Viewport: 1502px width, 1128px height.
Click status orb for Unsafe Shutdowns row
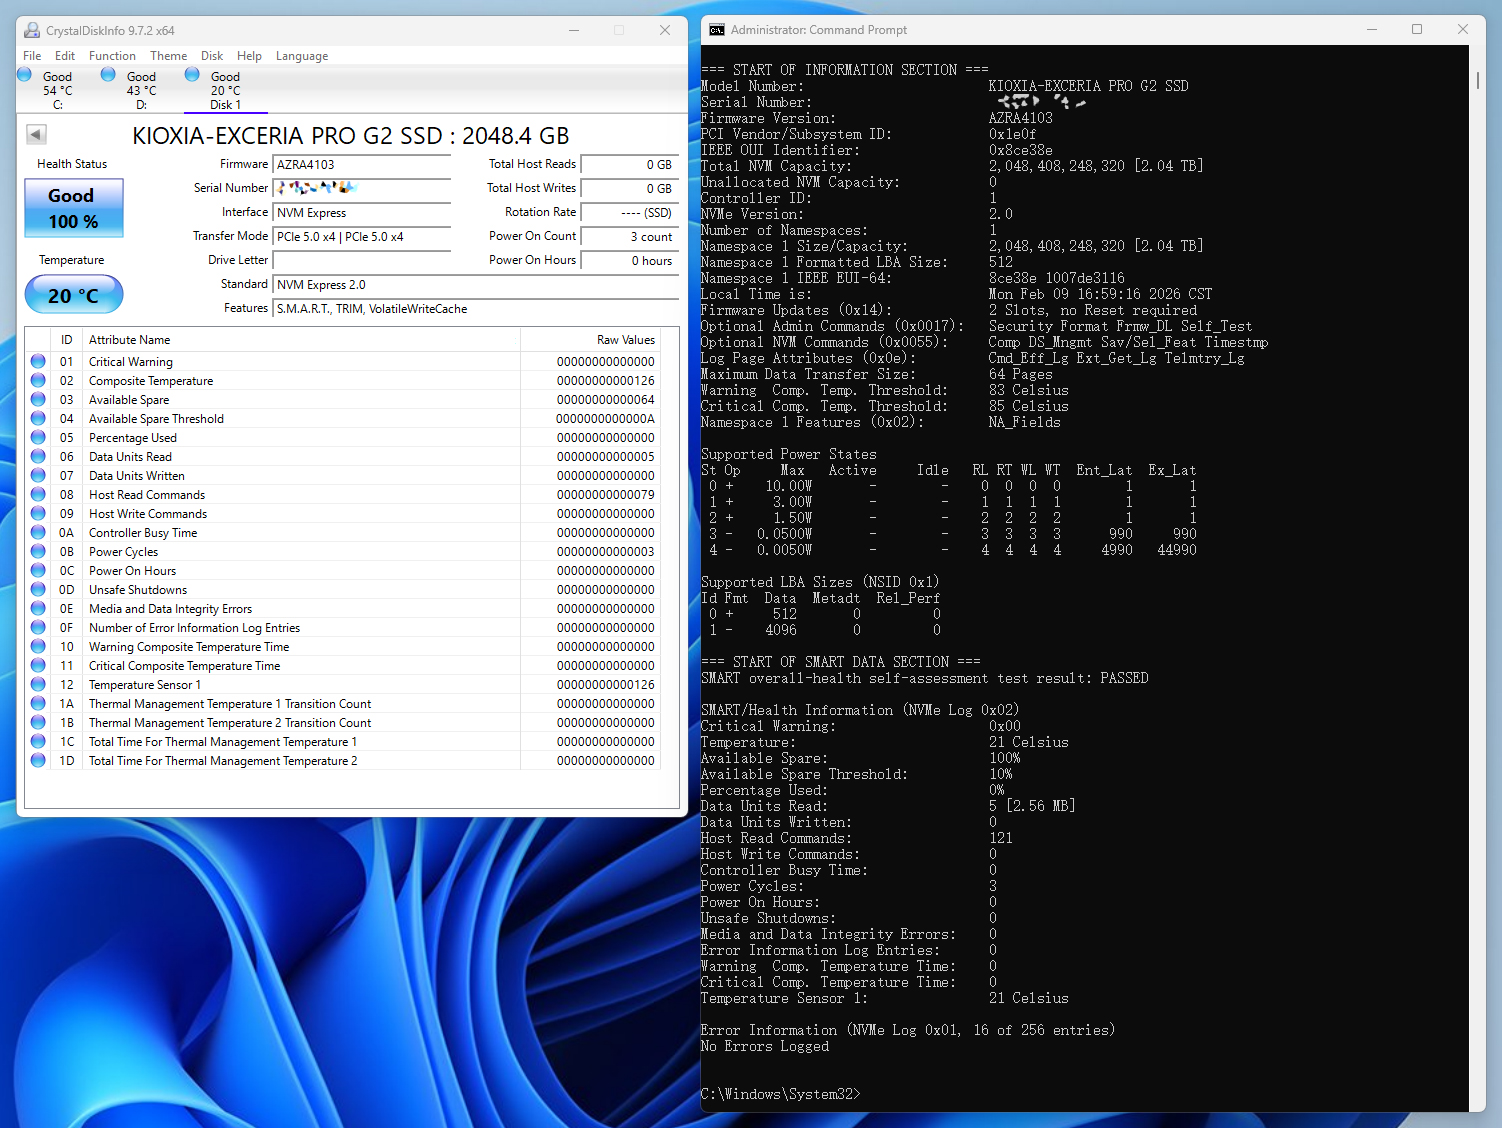click(38, 589)
